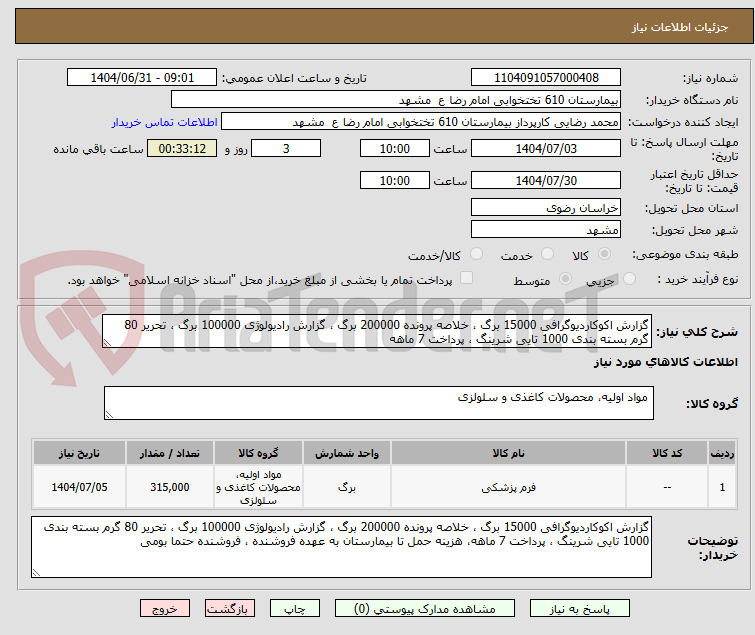Screen dimensions: 755x635
Task: Click the general description text area
Action: click(377, 332)
